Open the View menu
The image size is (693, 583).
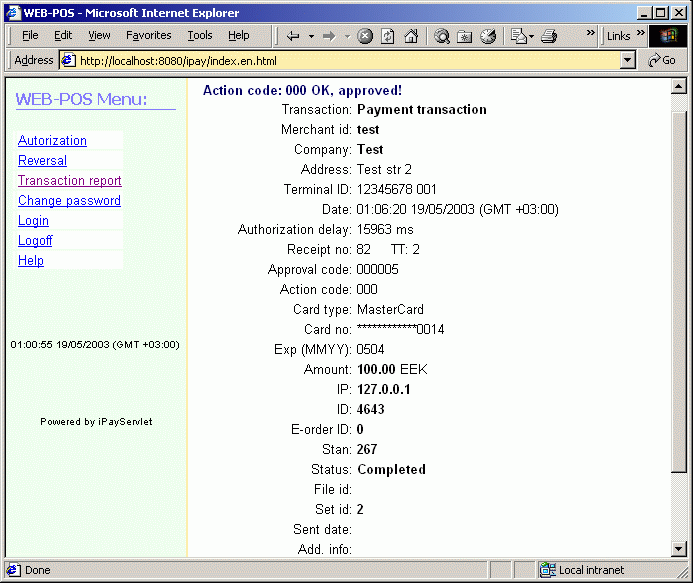tap(99, 35)
